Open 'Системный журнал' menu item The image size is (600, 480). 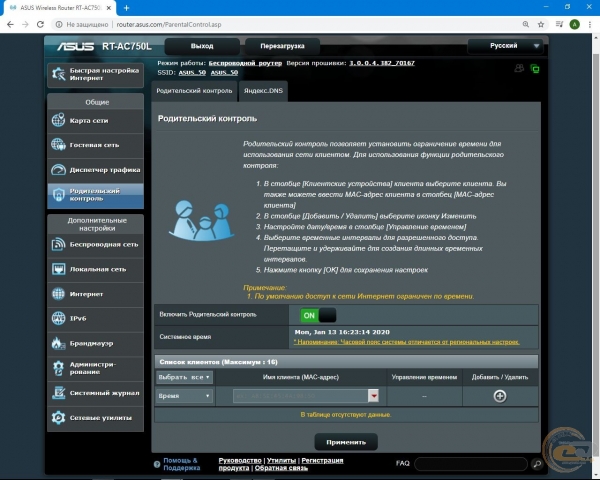(95, 393)
